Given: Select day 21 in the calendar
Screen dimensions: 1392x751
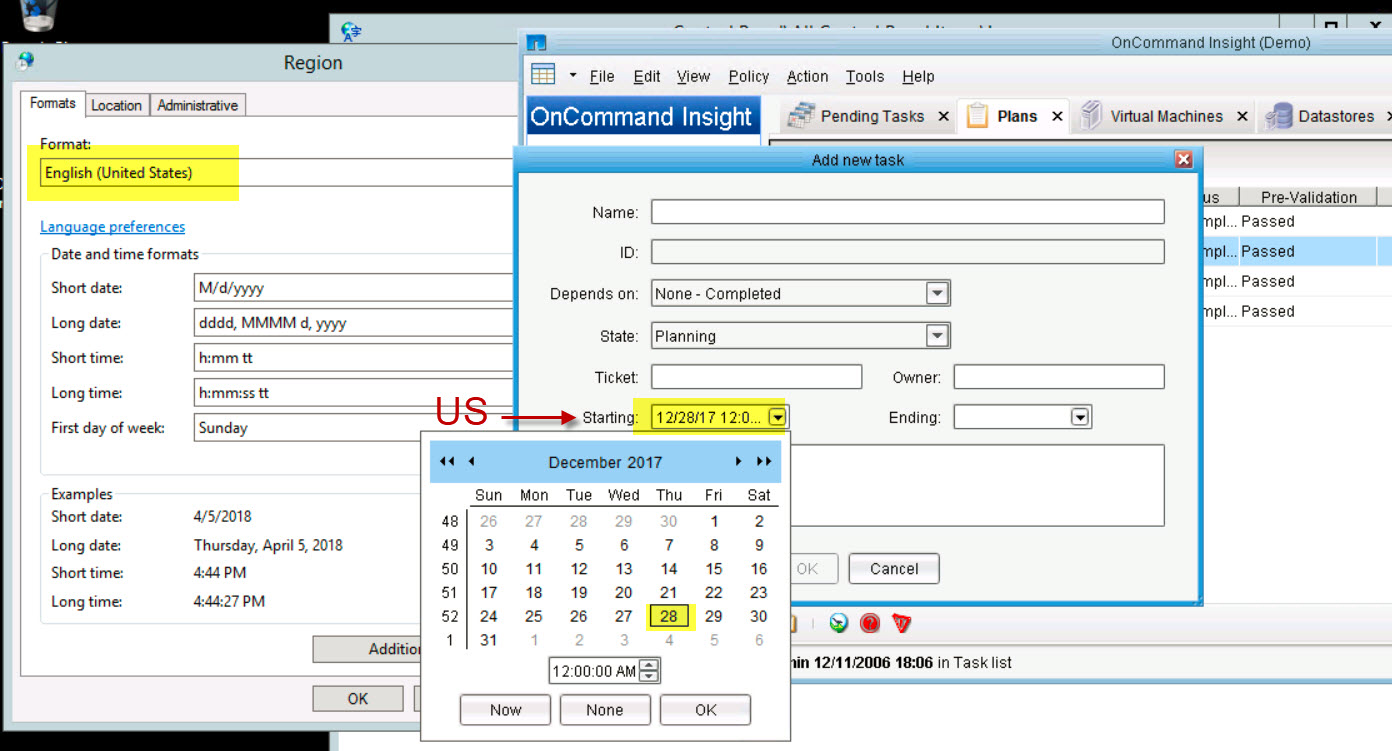Looking at the screenshot, I should 669,592.
